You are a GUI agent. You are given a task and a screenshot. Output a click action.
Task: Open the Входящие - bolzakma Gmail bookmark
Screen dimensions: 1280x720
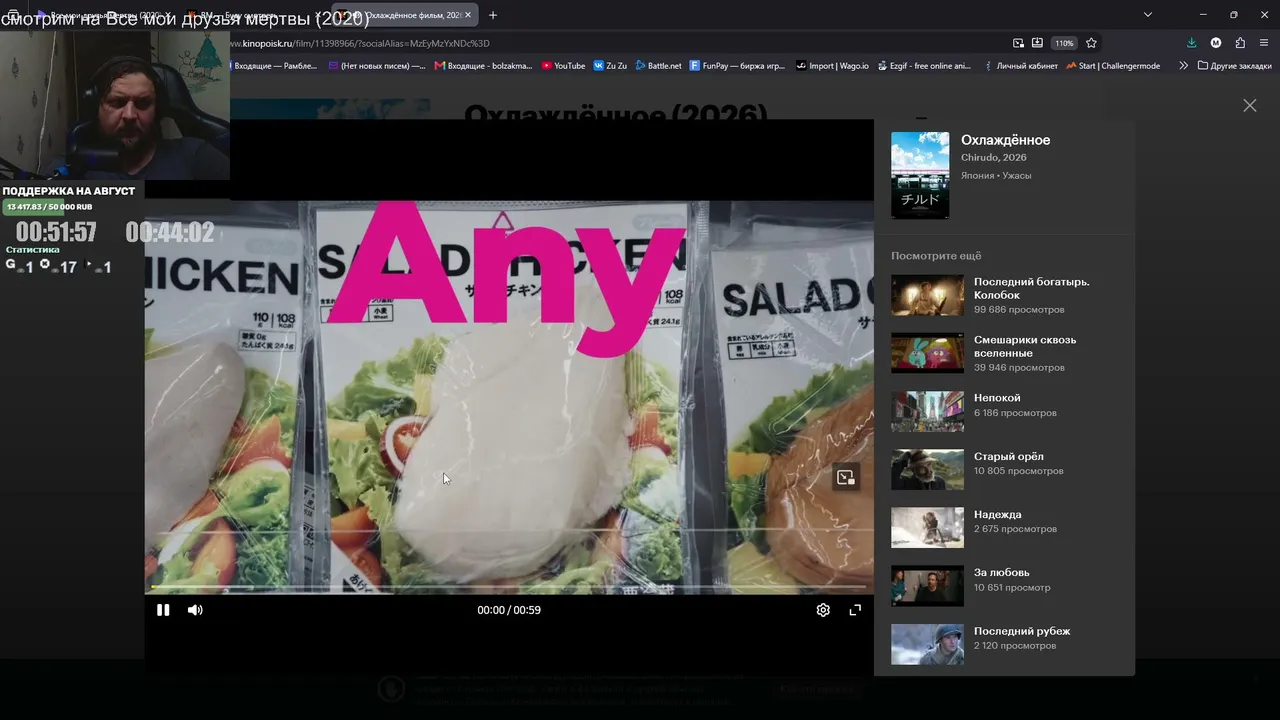pos(483,66)
